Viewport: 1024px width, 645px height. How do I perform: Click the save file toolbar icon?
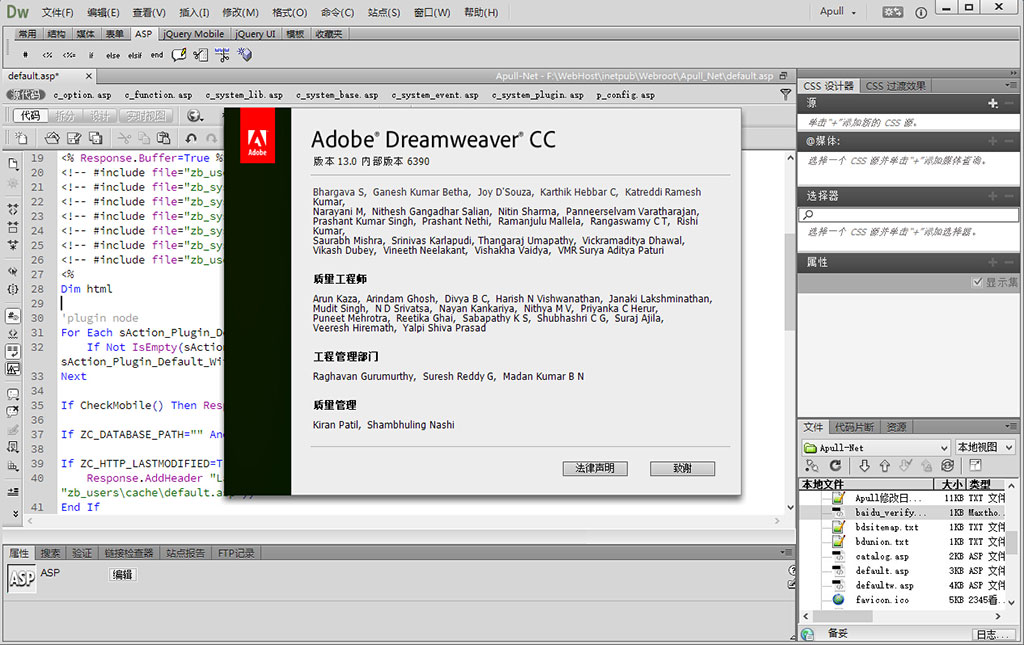74,138
